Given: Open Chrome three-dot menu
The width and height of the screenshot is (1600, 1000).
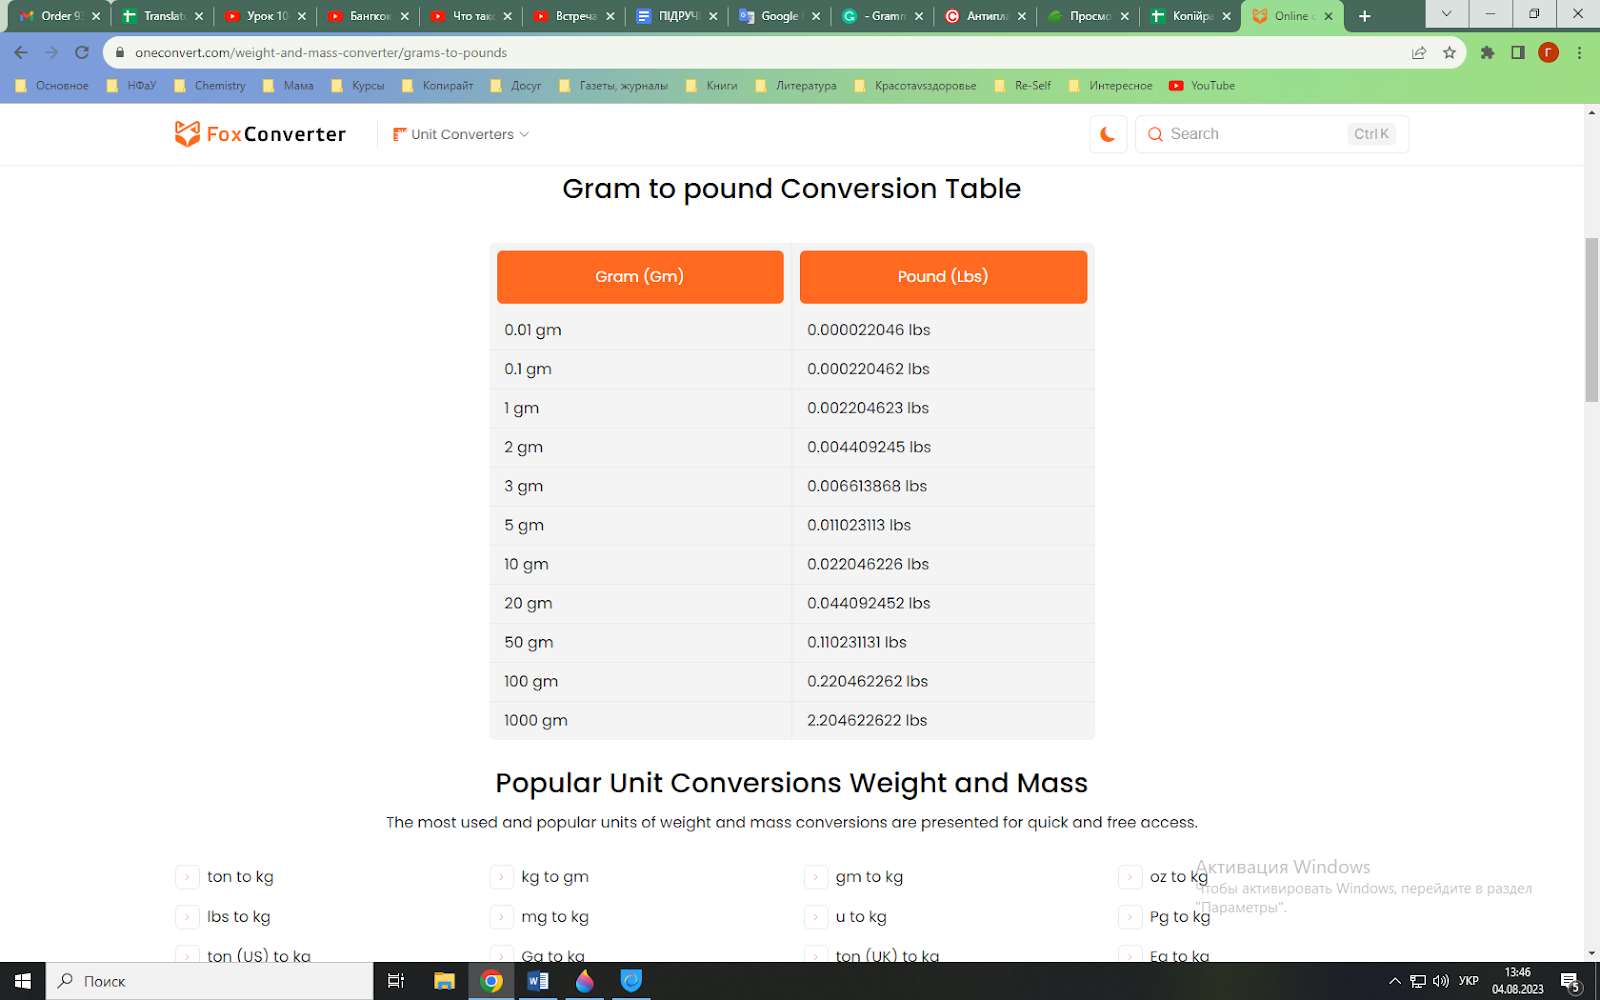Looking at the screenshot, I should pyautogui.click(x=1579, y=52).
